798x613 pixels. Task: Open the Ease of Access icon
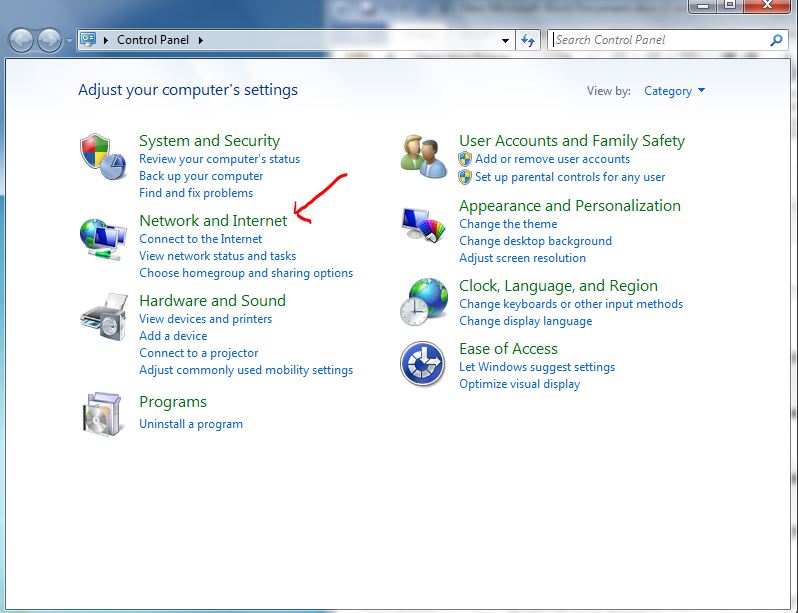click(x=422, y=364)
